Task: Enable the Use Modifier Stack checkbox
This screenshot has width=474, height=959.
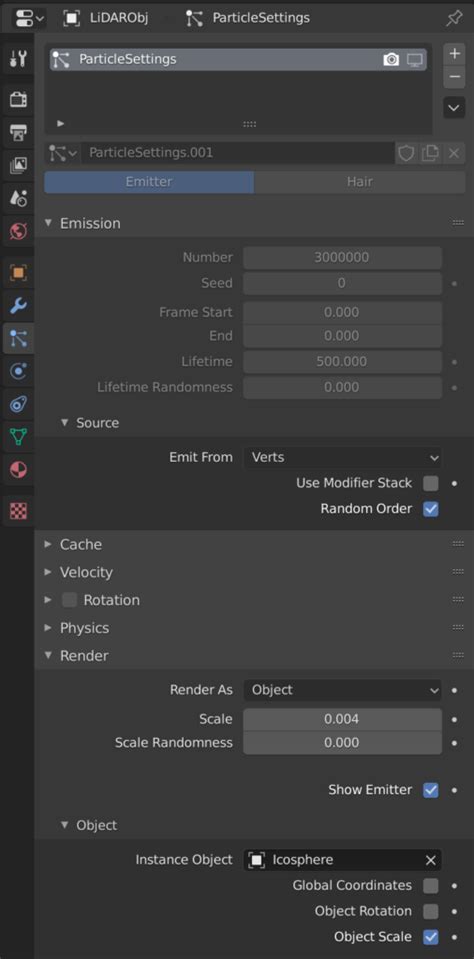Action: click(431, 483)
